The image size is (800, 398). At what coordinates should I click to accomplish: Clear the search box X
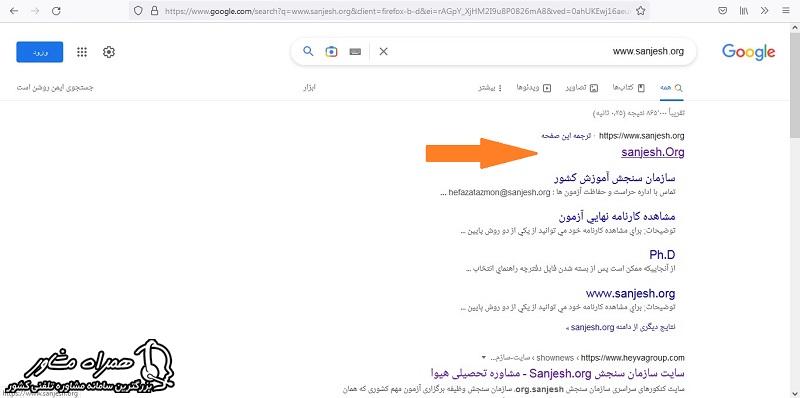click(x=384, y=52)
